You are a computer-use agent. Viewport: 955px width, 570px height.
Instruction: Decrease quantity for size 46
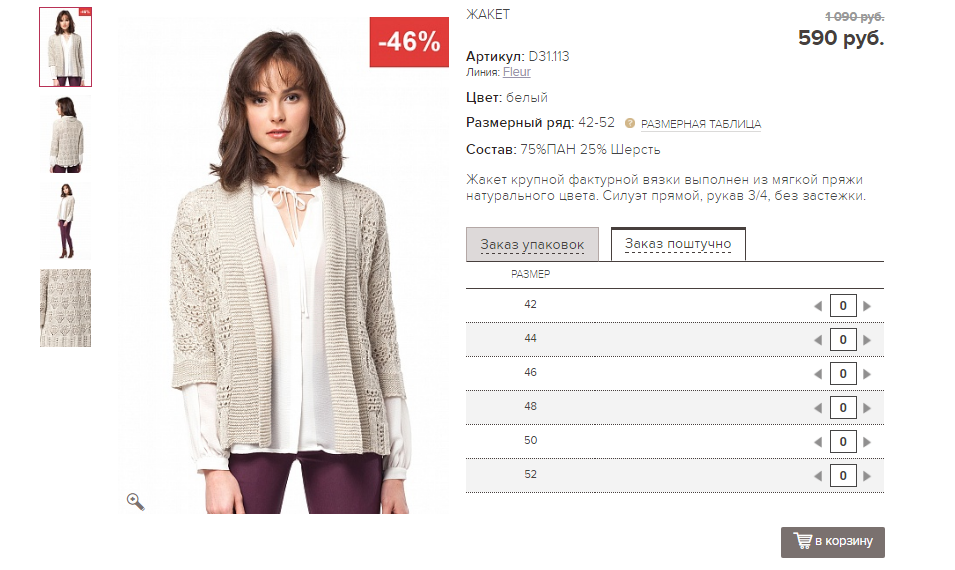(818, 374)
